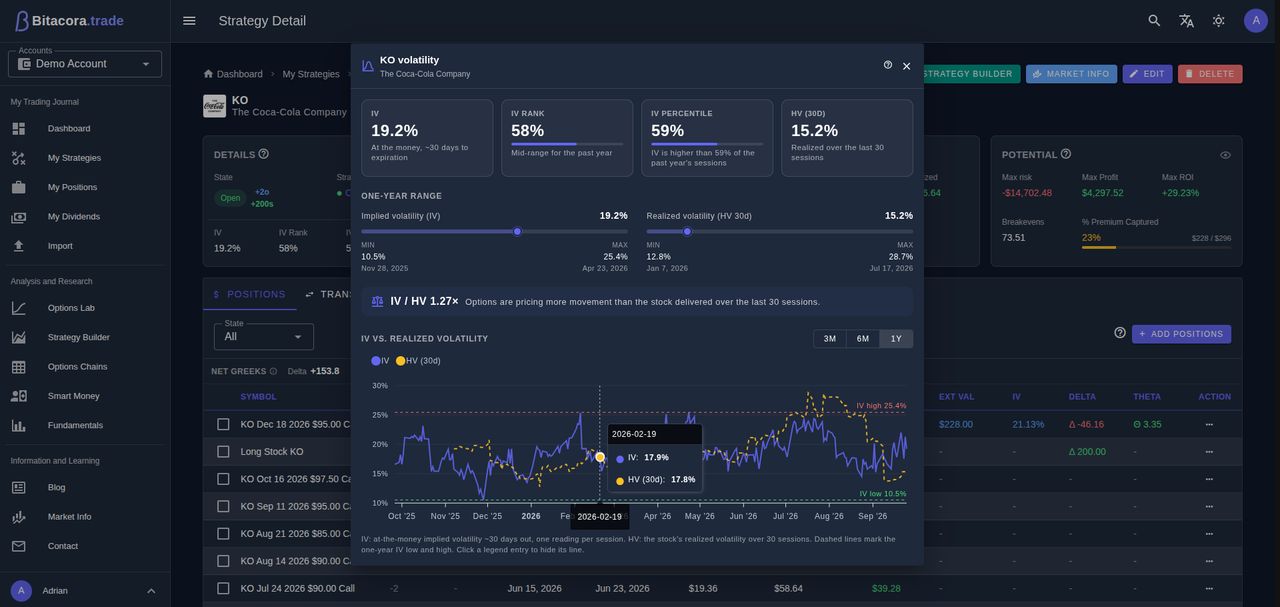Screen dimensions: 1280x607
Task: Open My Dividends in the sidebar
Action: pos(85,216)
